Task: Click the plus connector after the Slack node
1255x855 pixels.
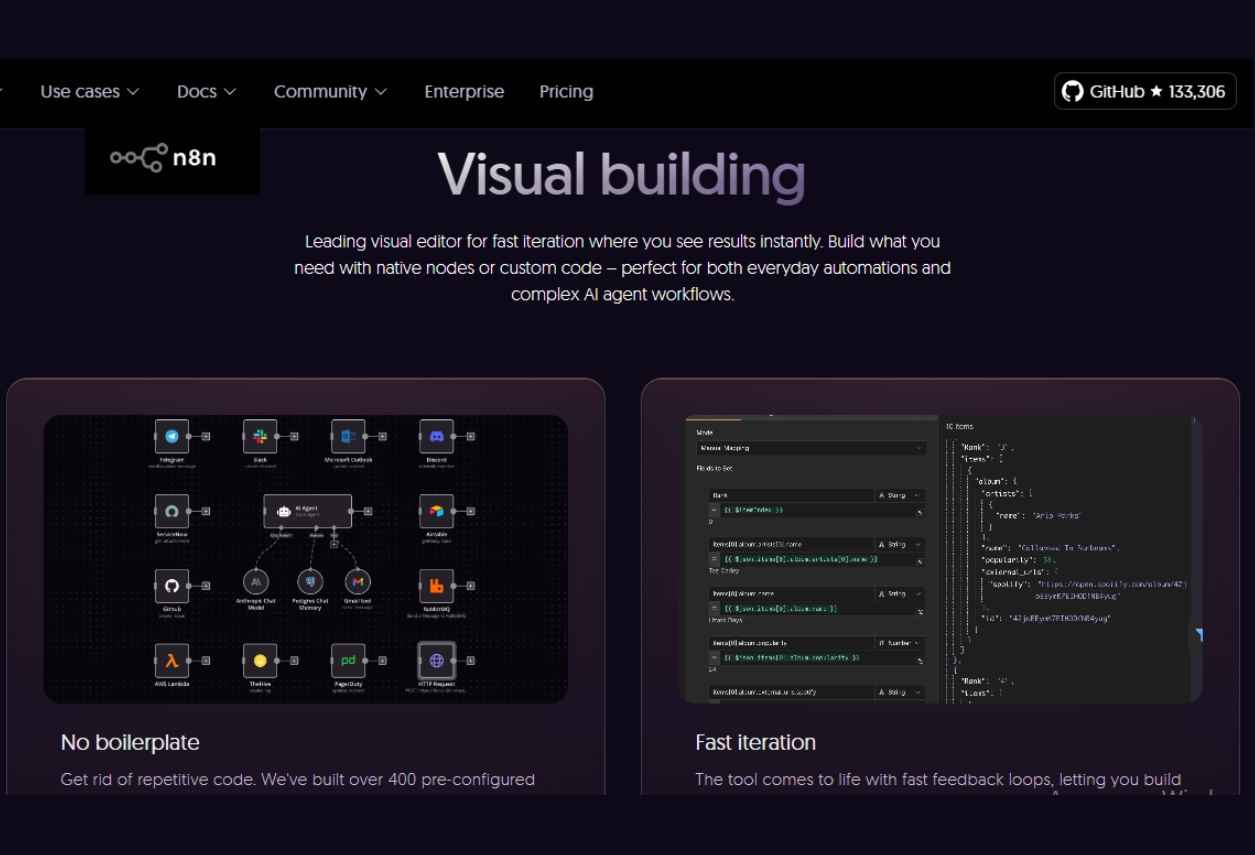Action: (x=294, y=436)
